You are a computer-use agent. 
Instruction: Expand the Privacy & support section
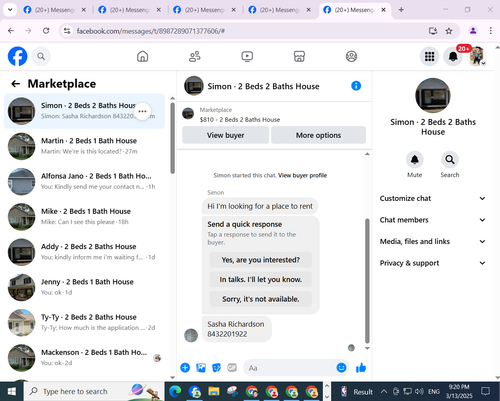click(x=433, y=263)
